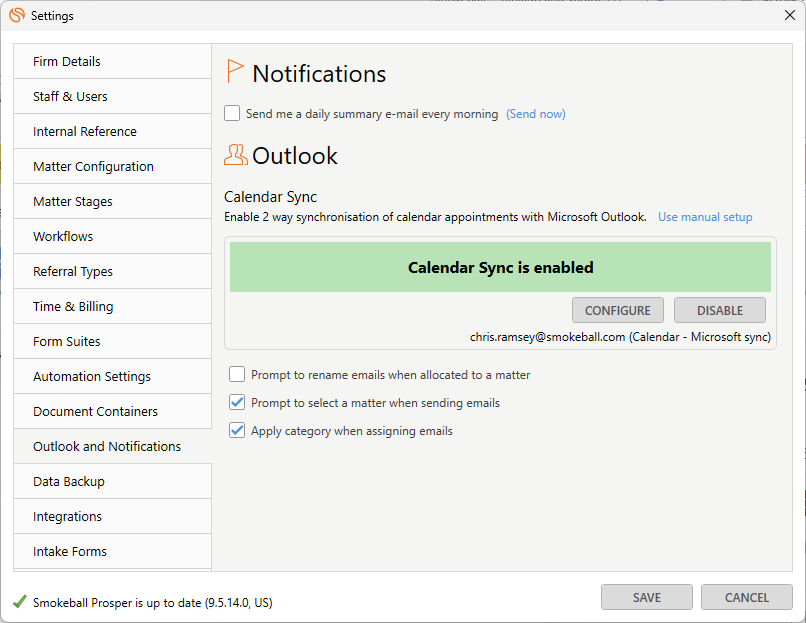This screenshot has width=806, height=623.
Task: Uncheck Prompt to select a matter when sending
Action: 237,402
